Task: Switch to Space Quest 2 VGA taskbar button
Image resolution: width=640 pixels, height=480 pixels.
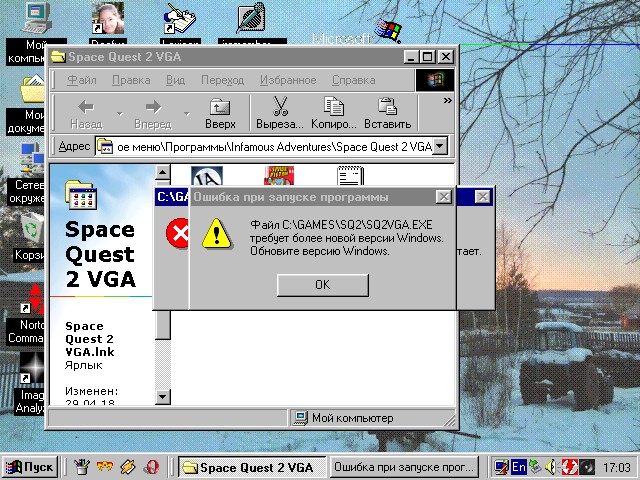Action: tap(252, 467)
